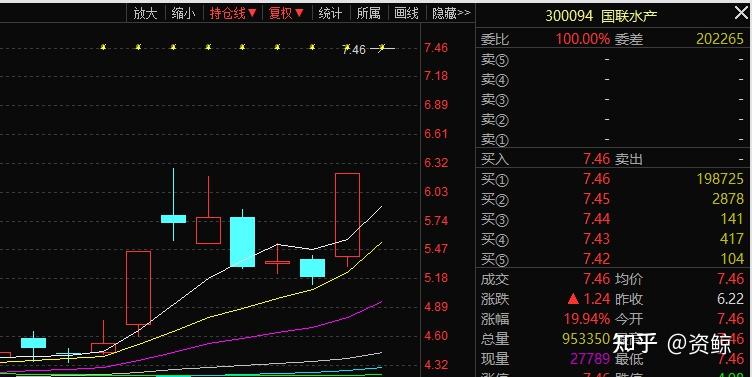Select the 卖① order book row

612,140
